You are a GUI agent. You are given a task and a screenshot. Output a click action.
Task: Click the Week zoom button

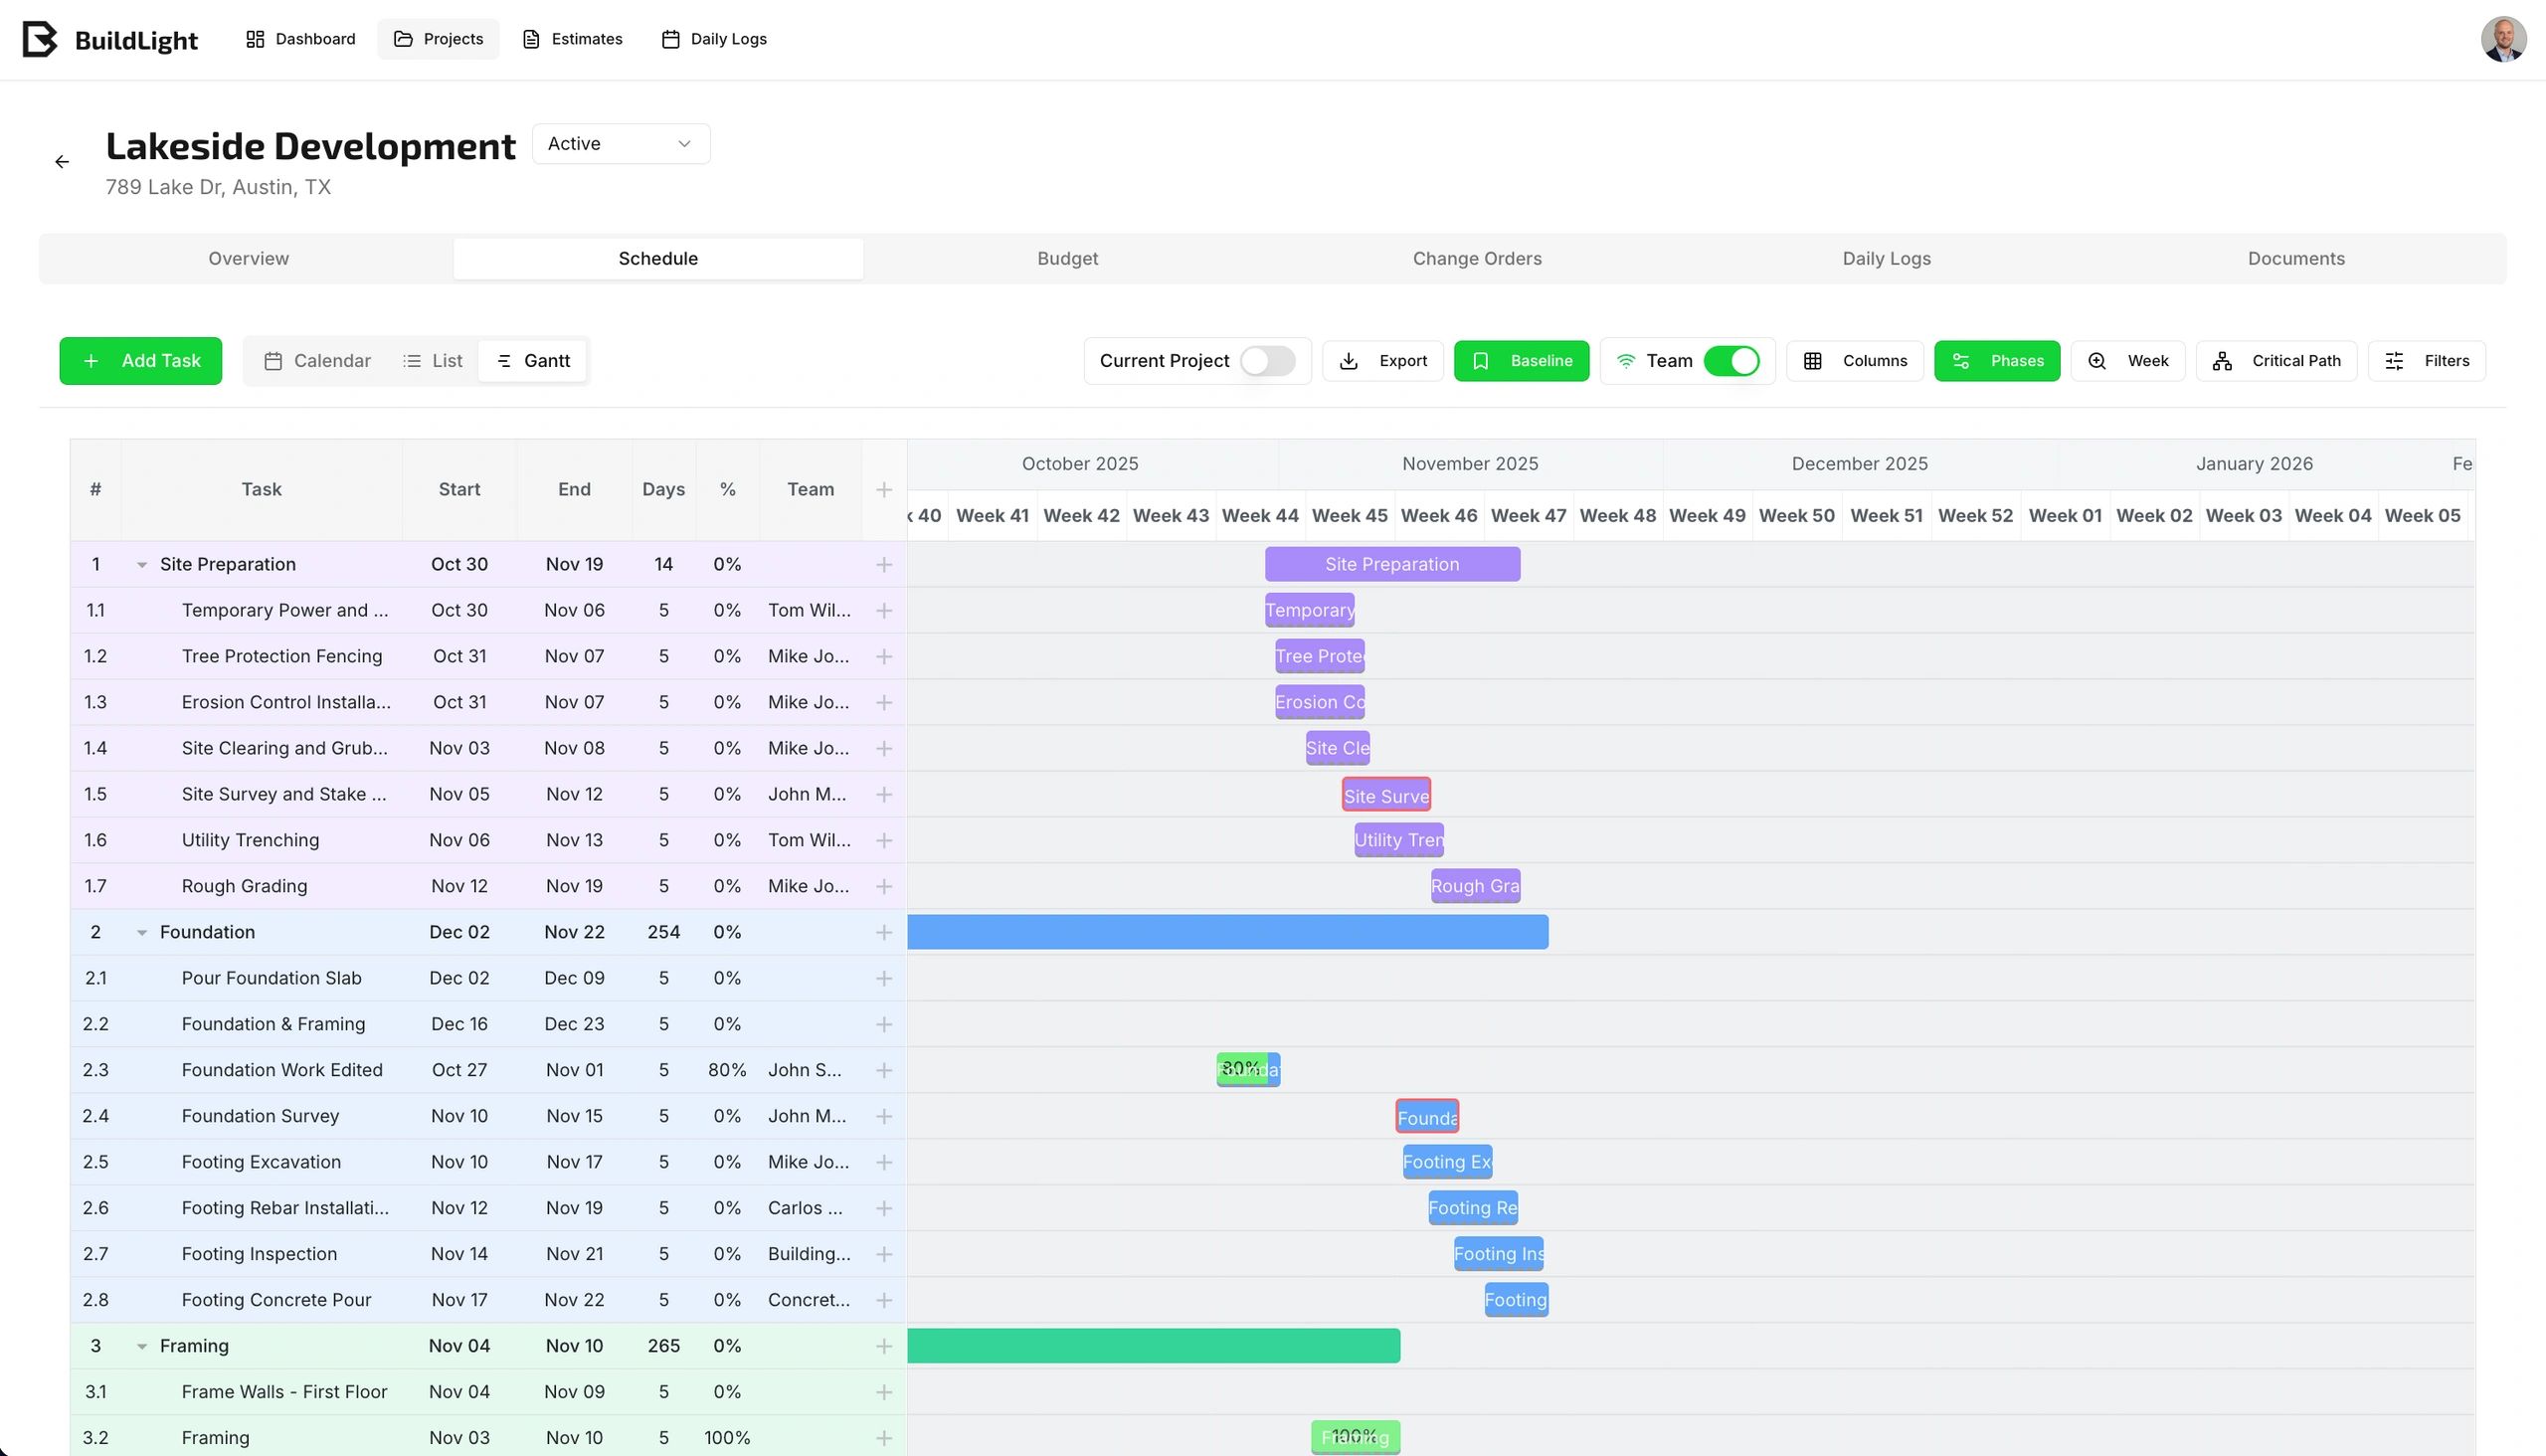coord(2127,361)
